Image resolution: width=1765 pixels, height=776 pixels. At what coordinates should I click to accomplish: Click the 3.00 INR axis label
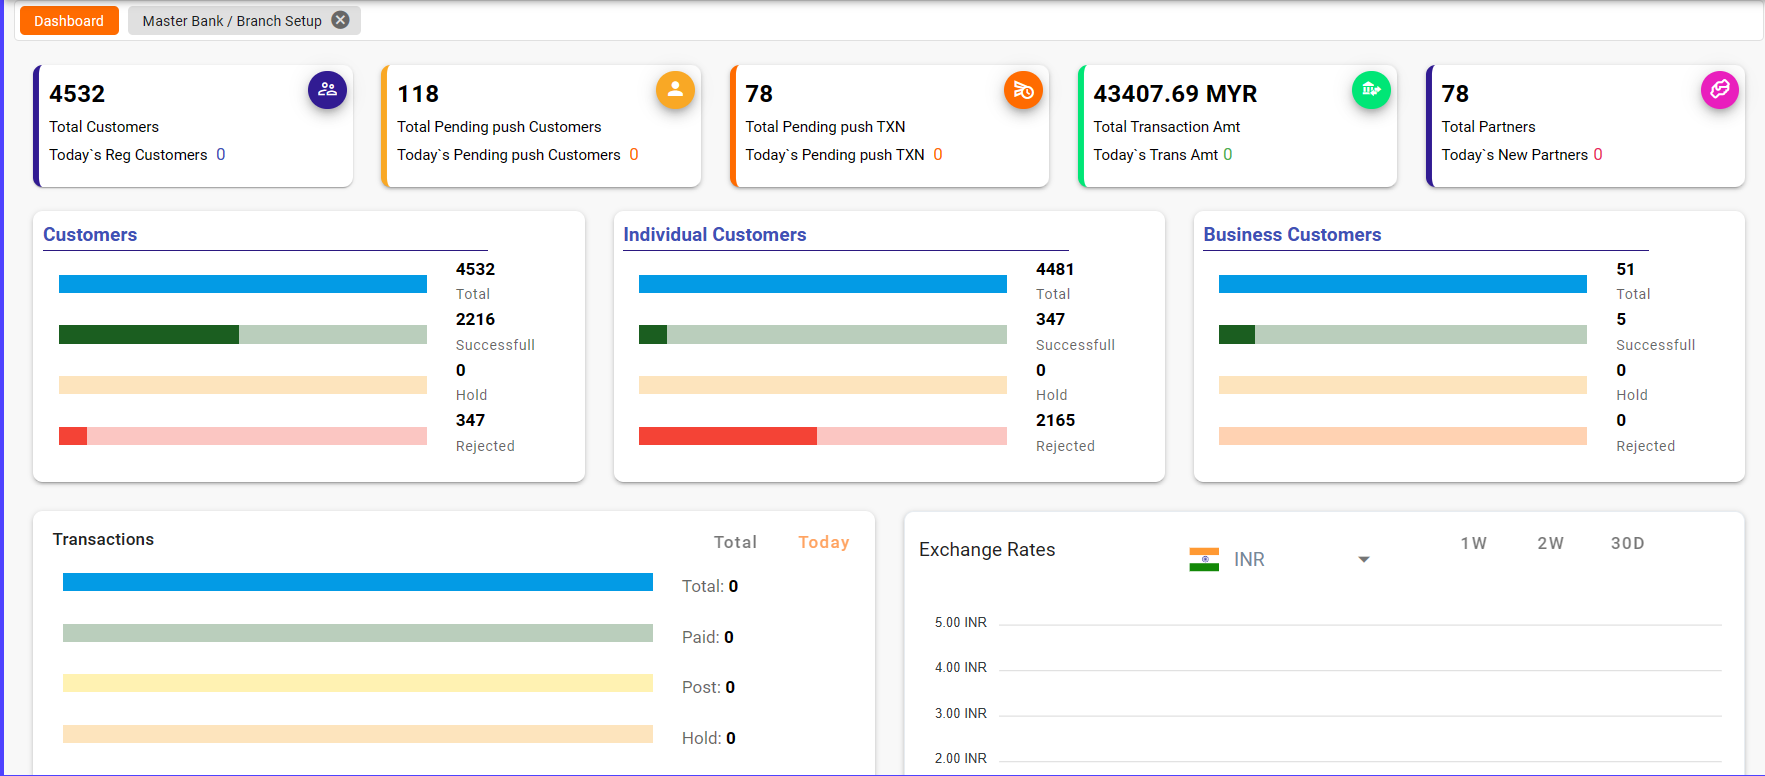(961, 713)
